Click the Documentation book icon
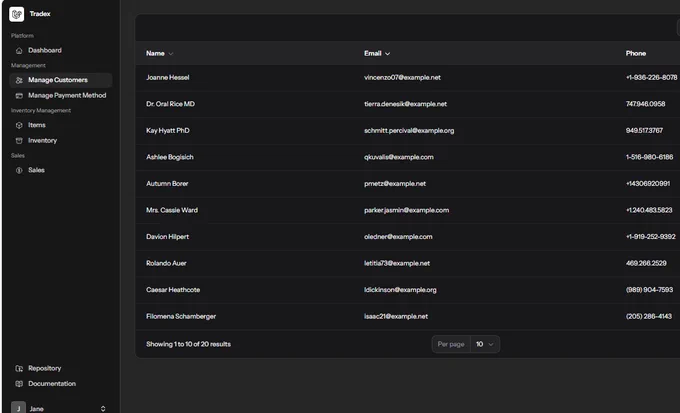This screenshot has width=680, height=413. [19, 384]
